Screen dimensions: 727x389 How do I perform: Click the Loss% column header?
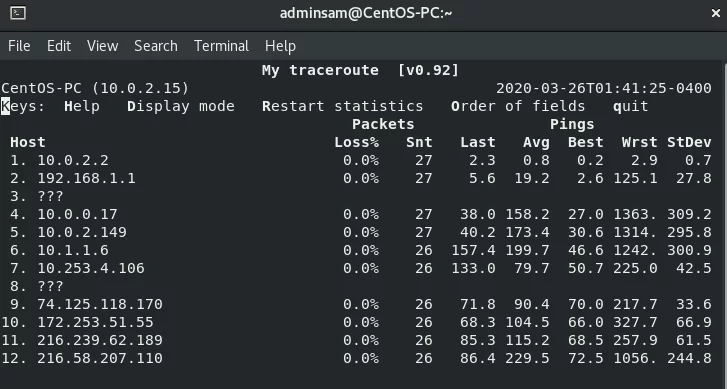coord(357,142)
